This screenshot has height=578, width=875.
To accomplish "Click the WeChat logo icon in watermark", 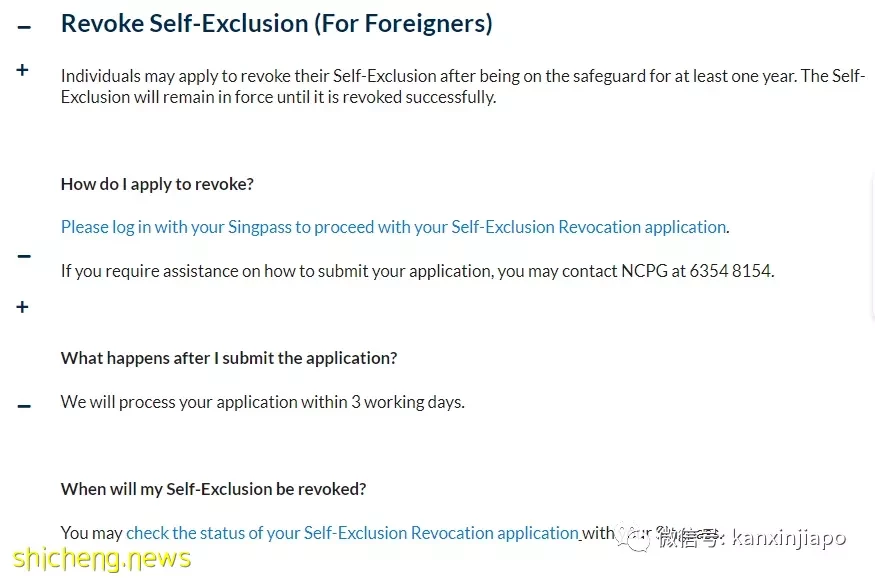I will click(634, 537).
